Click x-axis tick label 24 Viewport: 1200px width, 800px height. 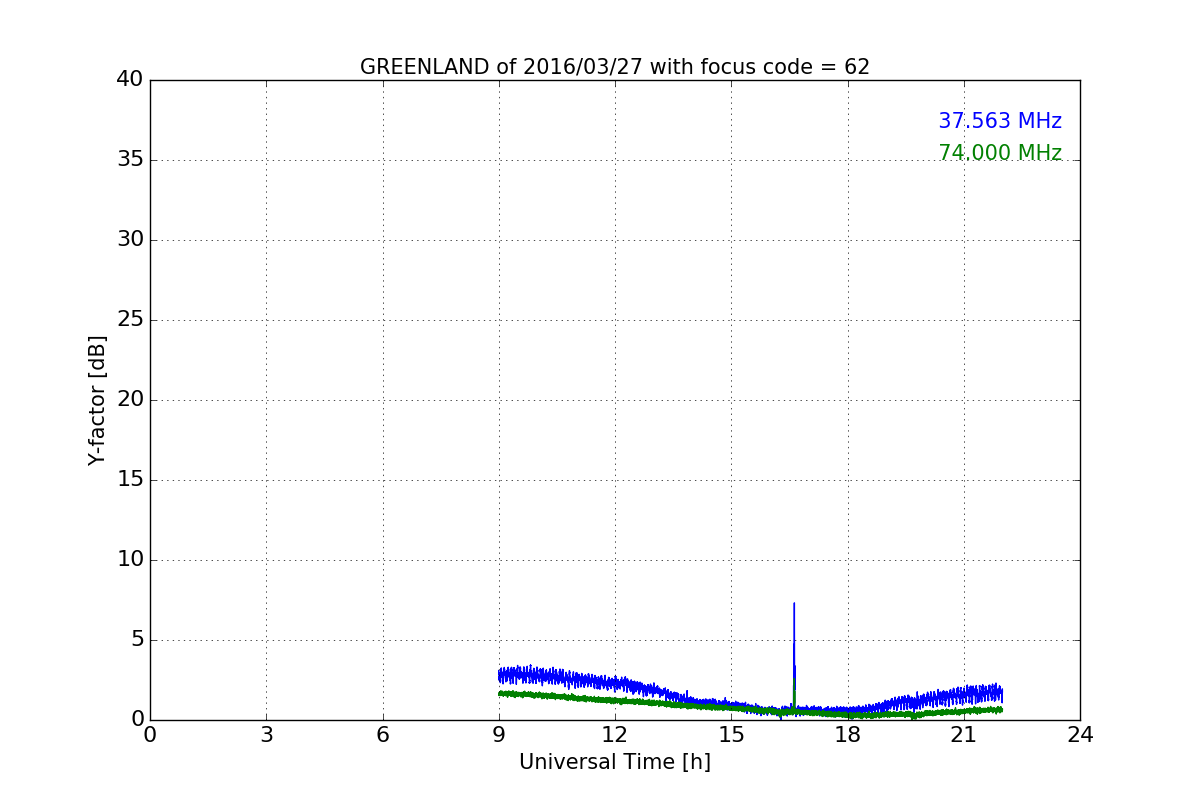pyautogui.click(x=1080, y=735)
